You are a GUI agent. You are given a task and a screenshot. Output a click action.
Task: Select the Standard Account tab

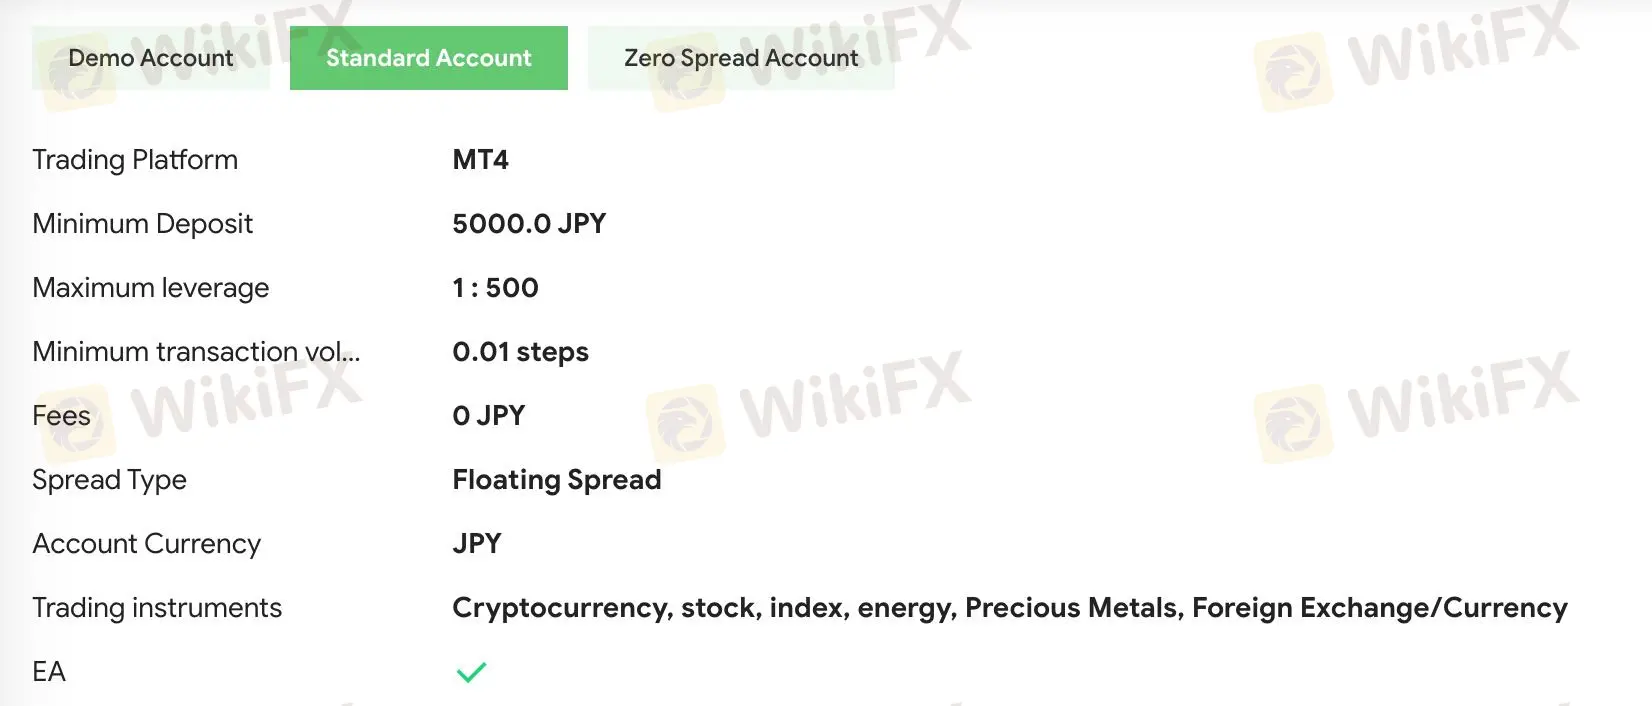[x=429, y=58]
